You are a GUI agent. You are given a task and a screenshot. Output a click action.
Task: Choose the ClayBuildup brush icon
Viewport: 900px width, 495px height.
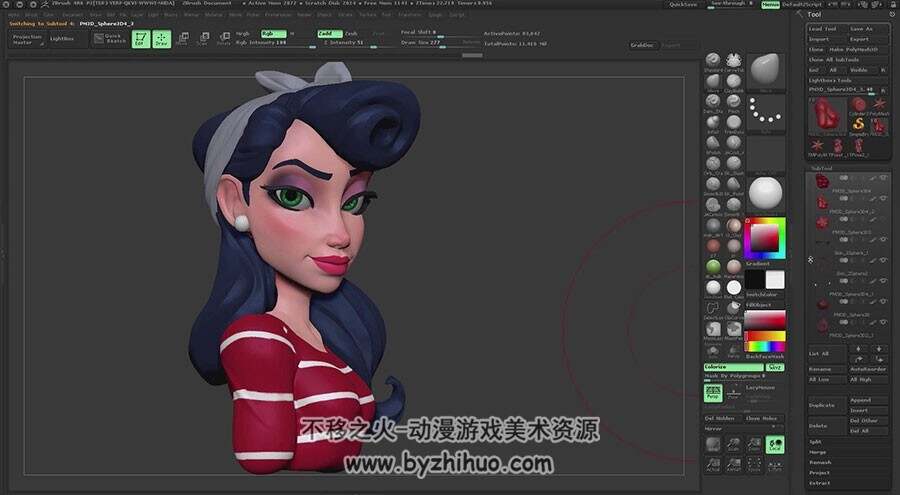(x=734, y=82)
